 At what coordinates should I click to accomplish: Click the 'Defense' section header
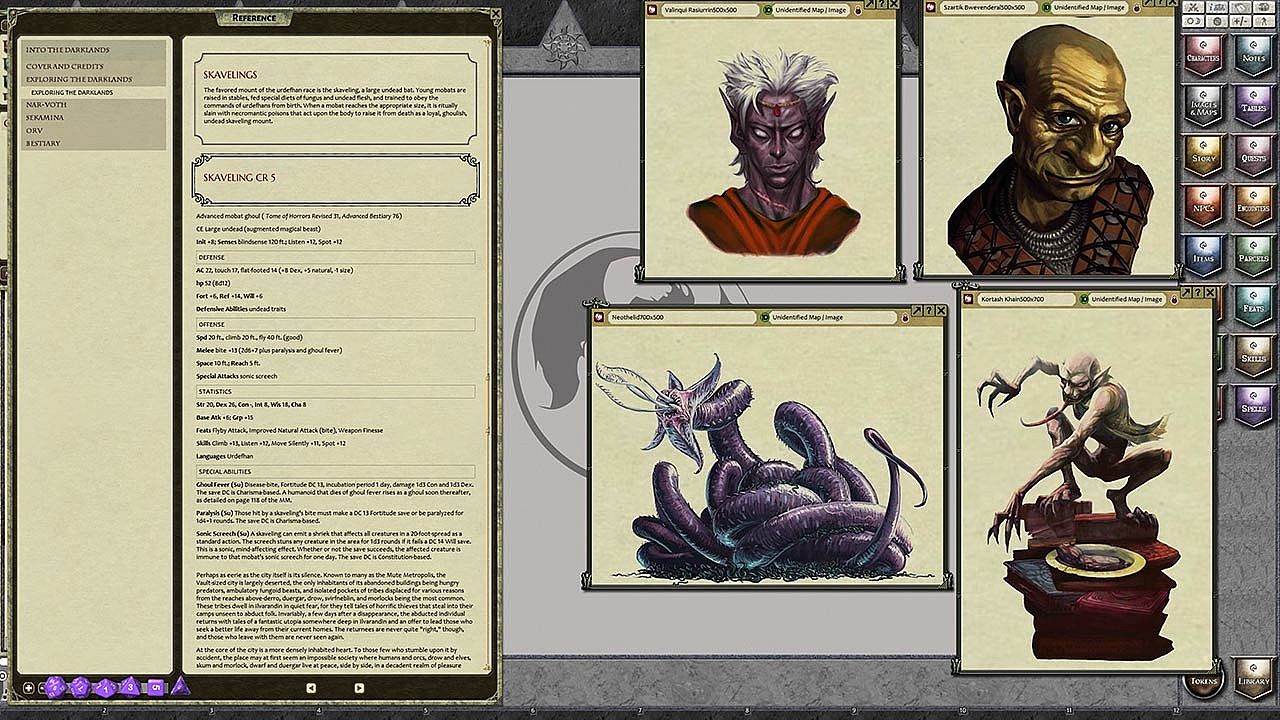[x=335, y=257]
